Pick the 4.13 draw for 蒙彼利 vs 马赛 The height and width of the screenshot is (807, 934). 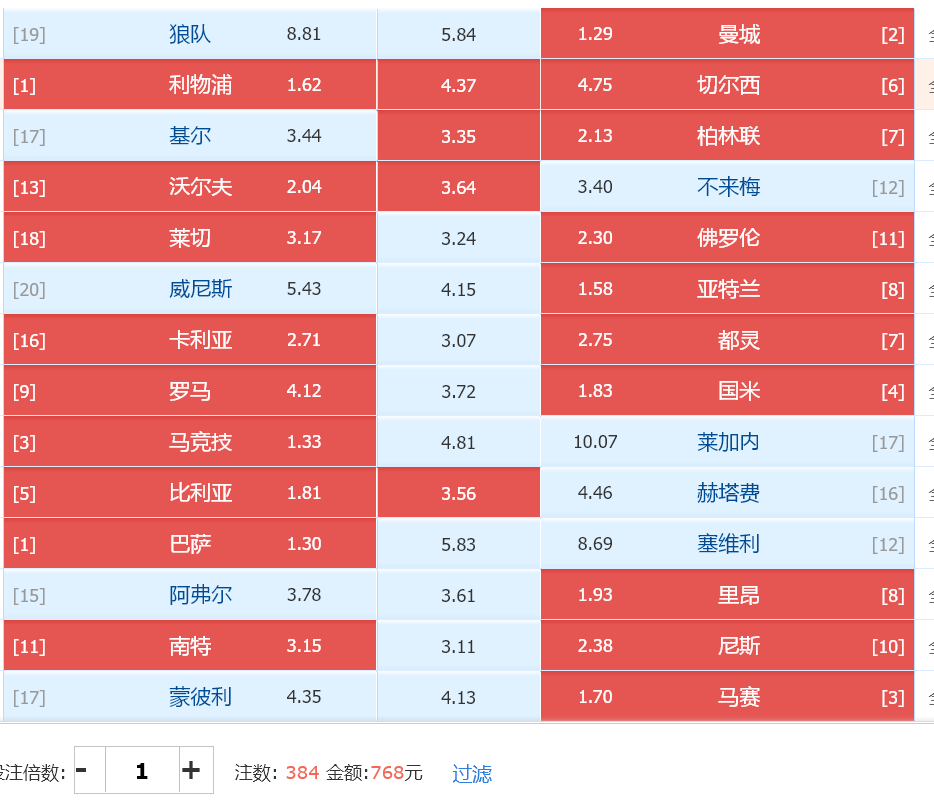click(459, 697)
